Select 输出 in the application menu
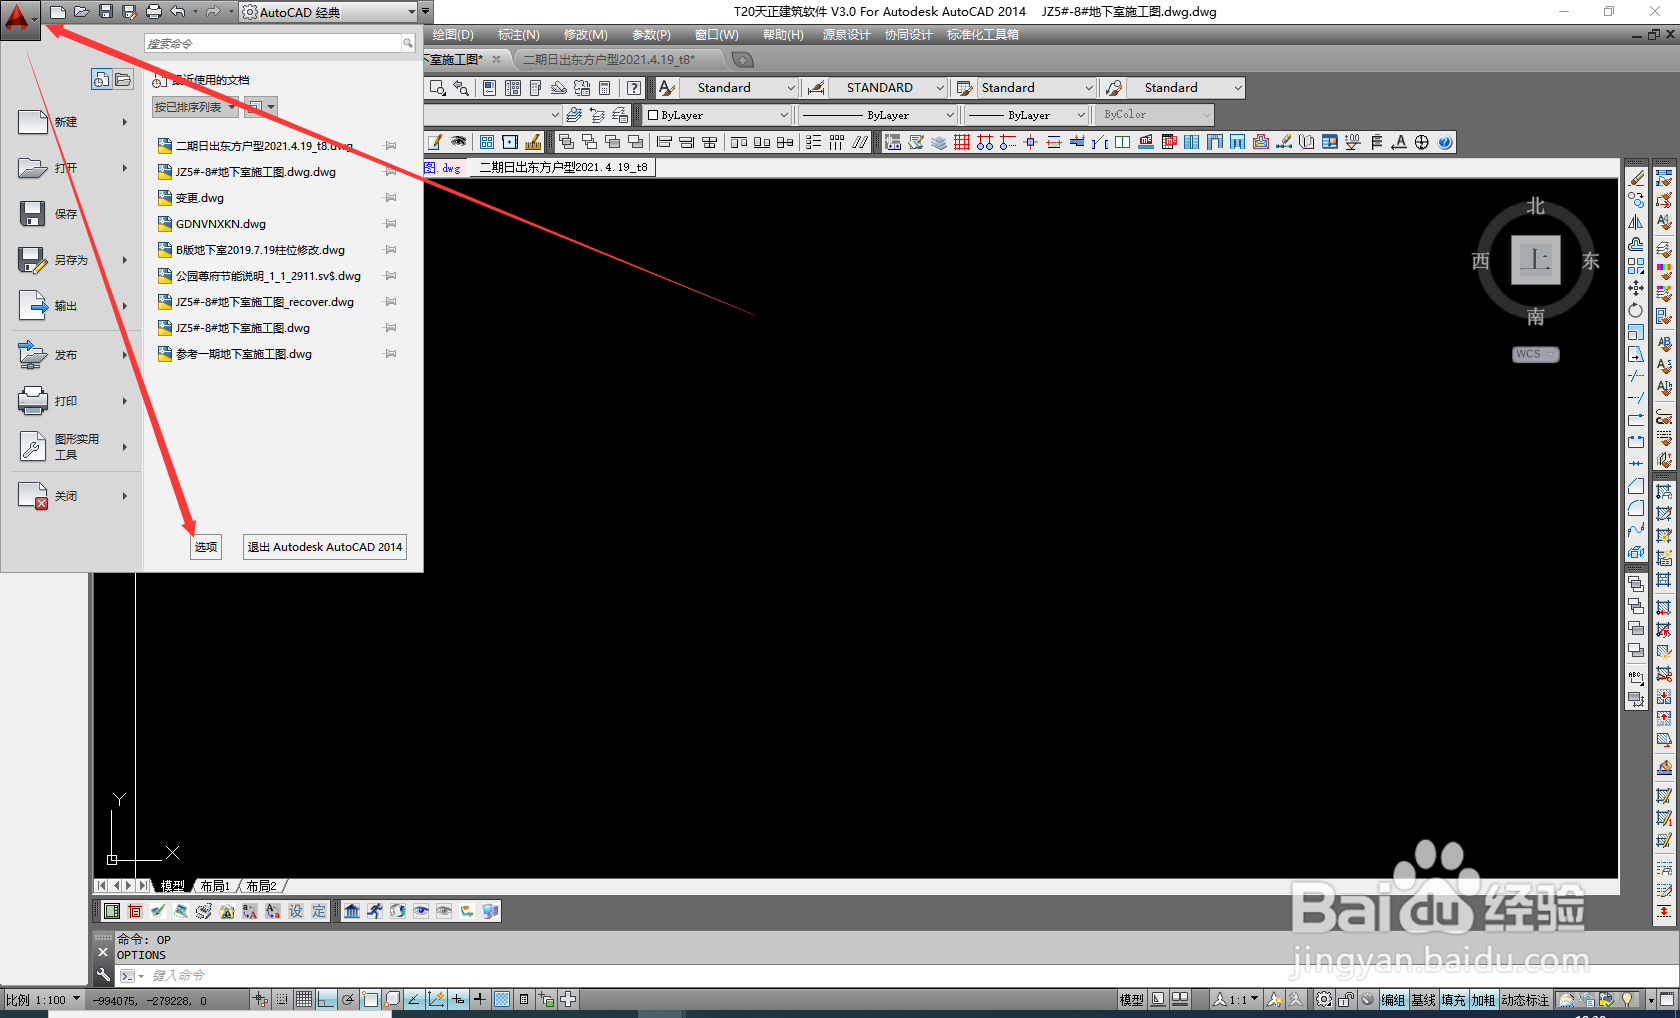 coord(65,306)
